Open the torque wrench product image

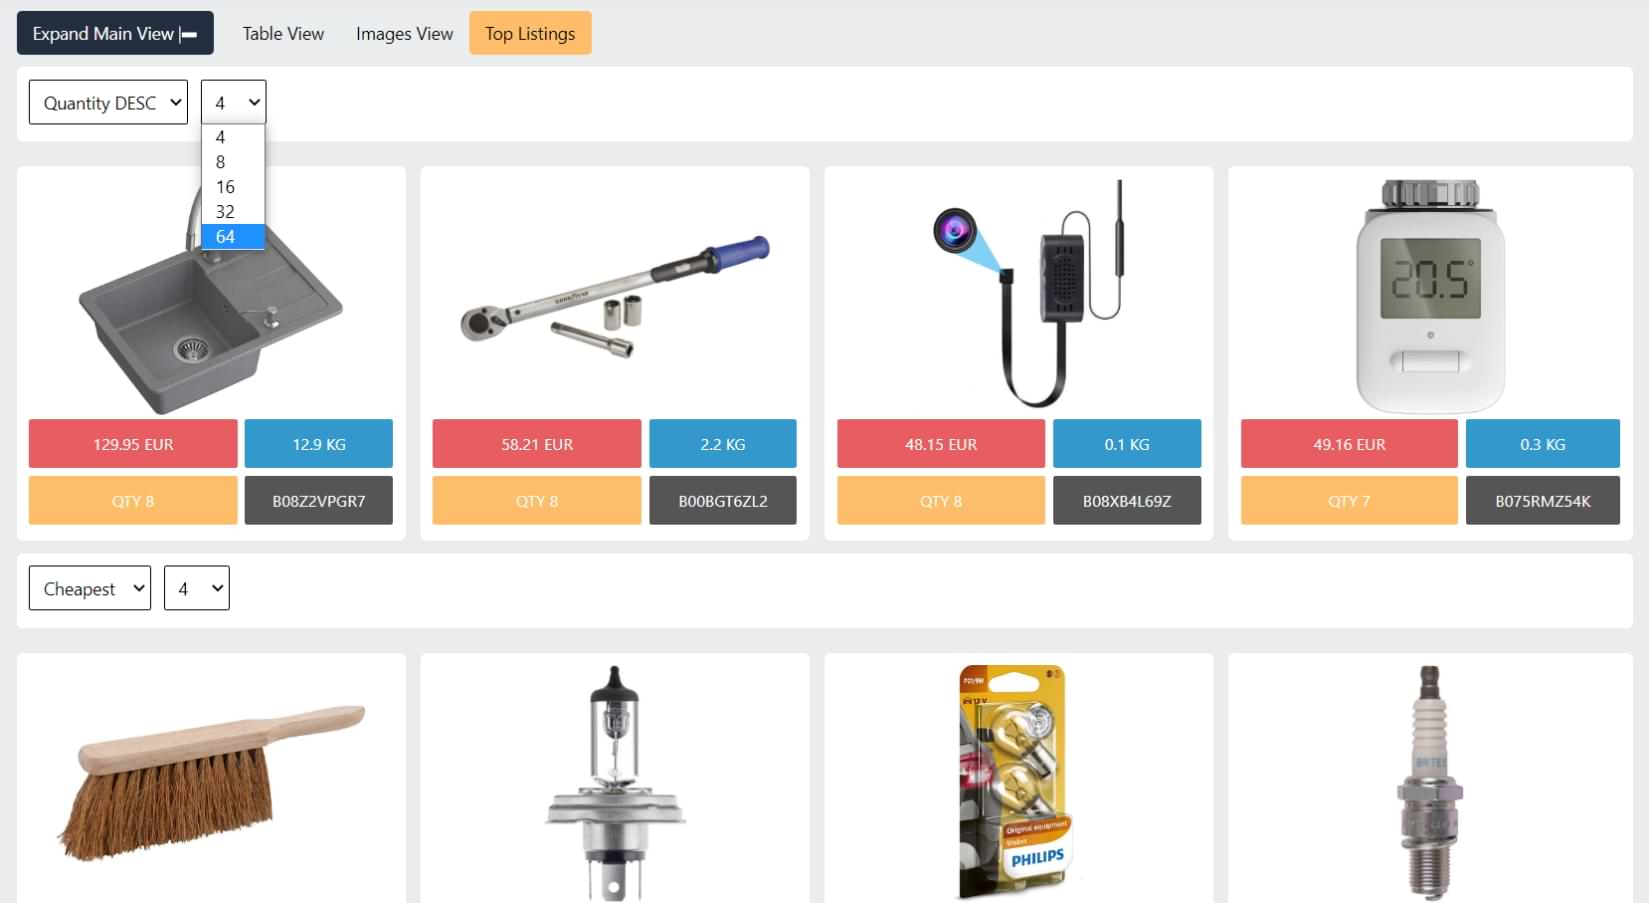click(615, 296)
